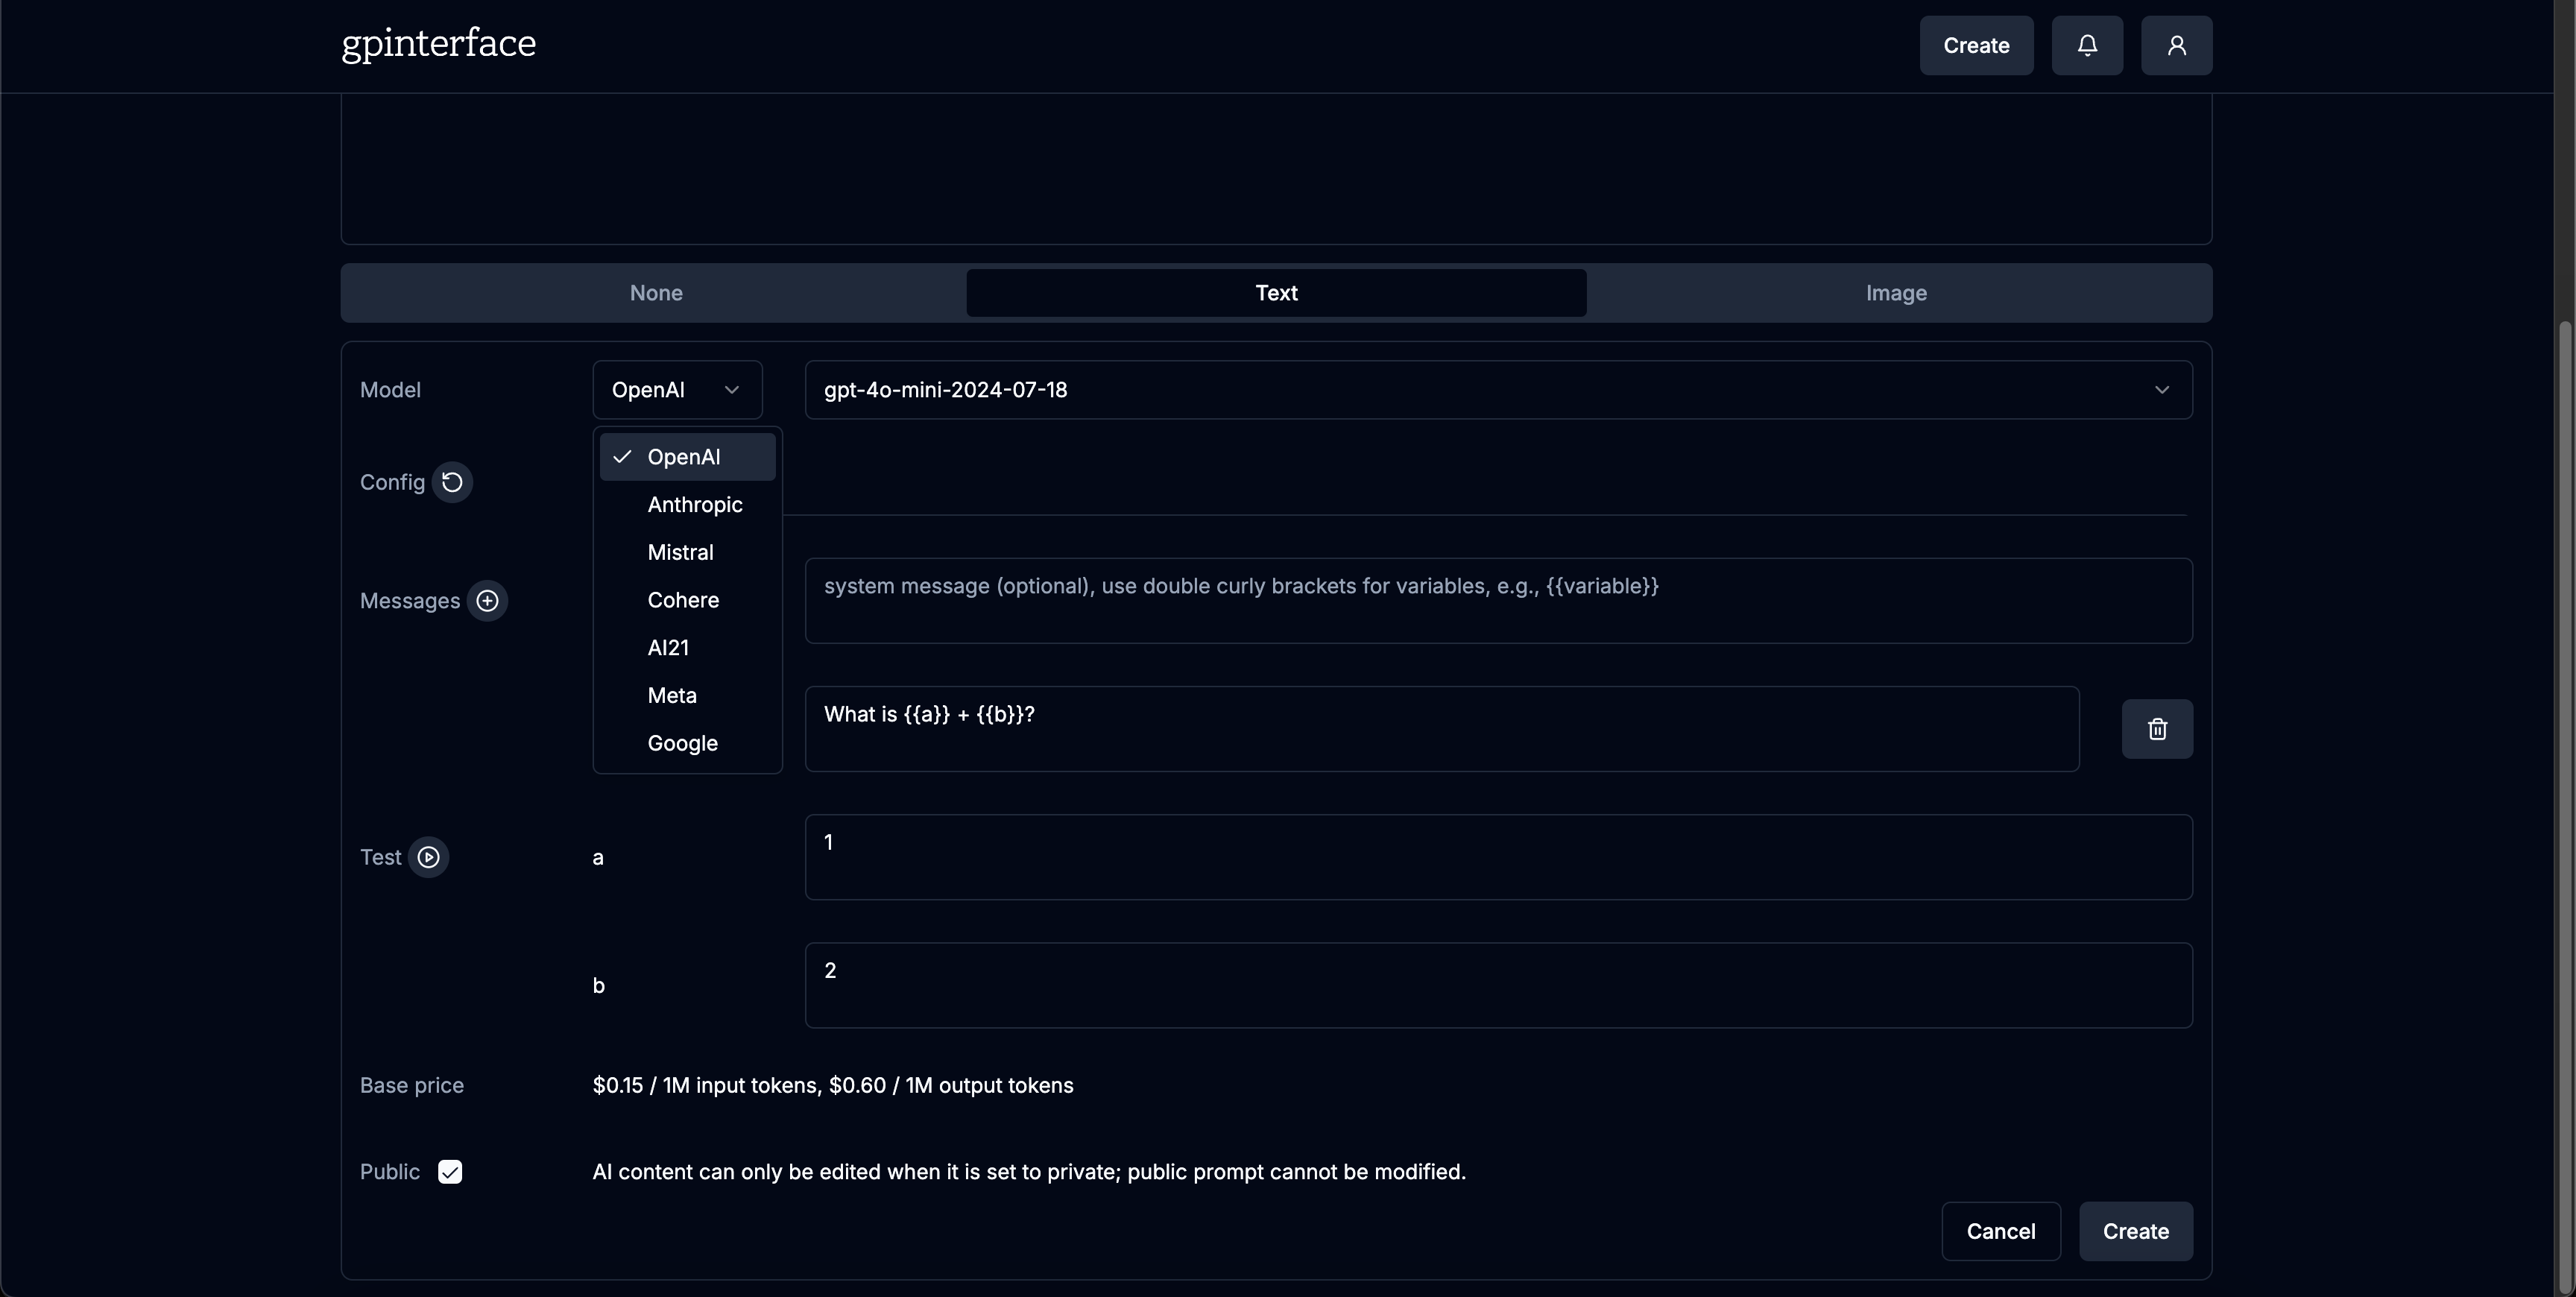Click the gpinterface logo
Screen dimensions: 2576x1297
tap(438, 44)
